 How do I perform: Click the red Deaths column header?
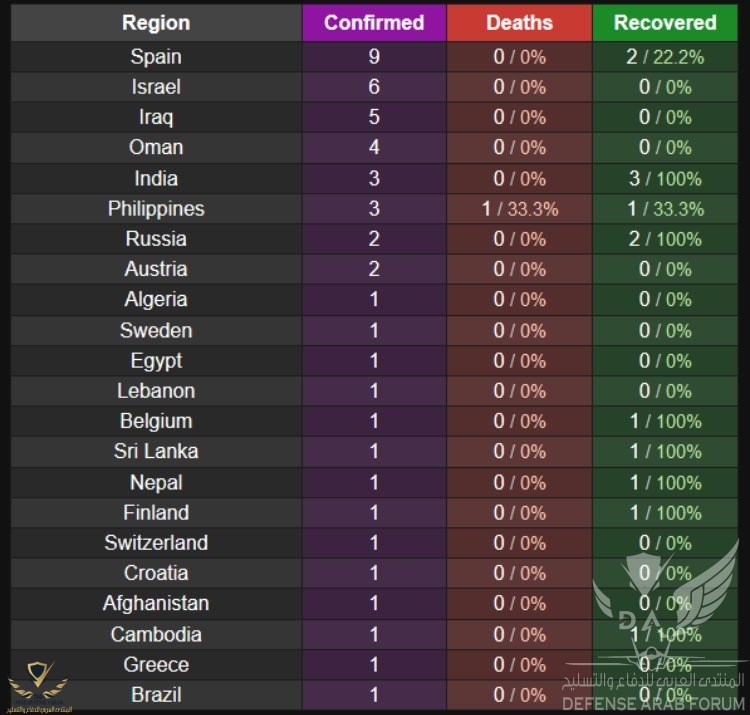pos(519,23)
